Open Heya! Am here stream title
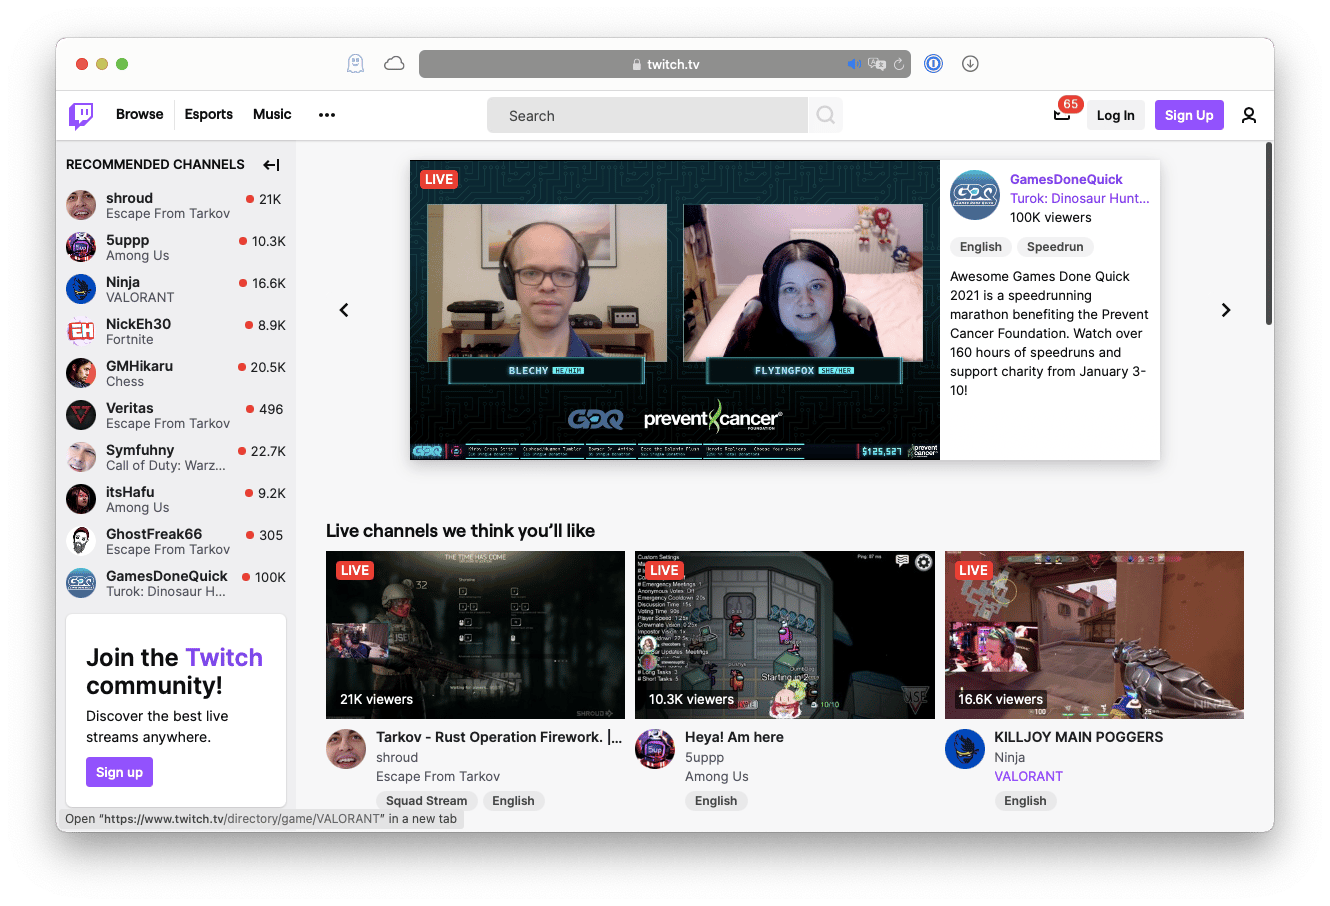Screen dimensions: 1330x906 734,737
